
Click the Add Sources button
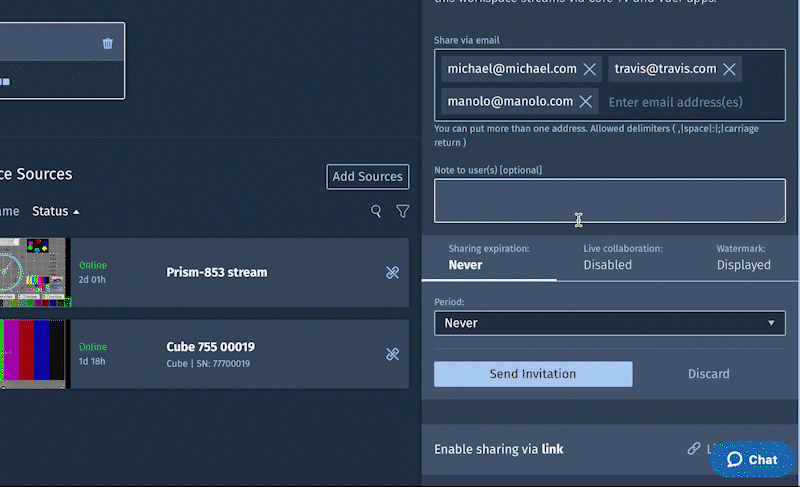[367, 177]
